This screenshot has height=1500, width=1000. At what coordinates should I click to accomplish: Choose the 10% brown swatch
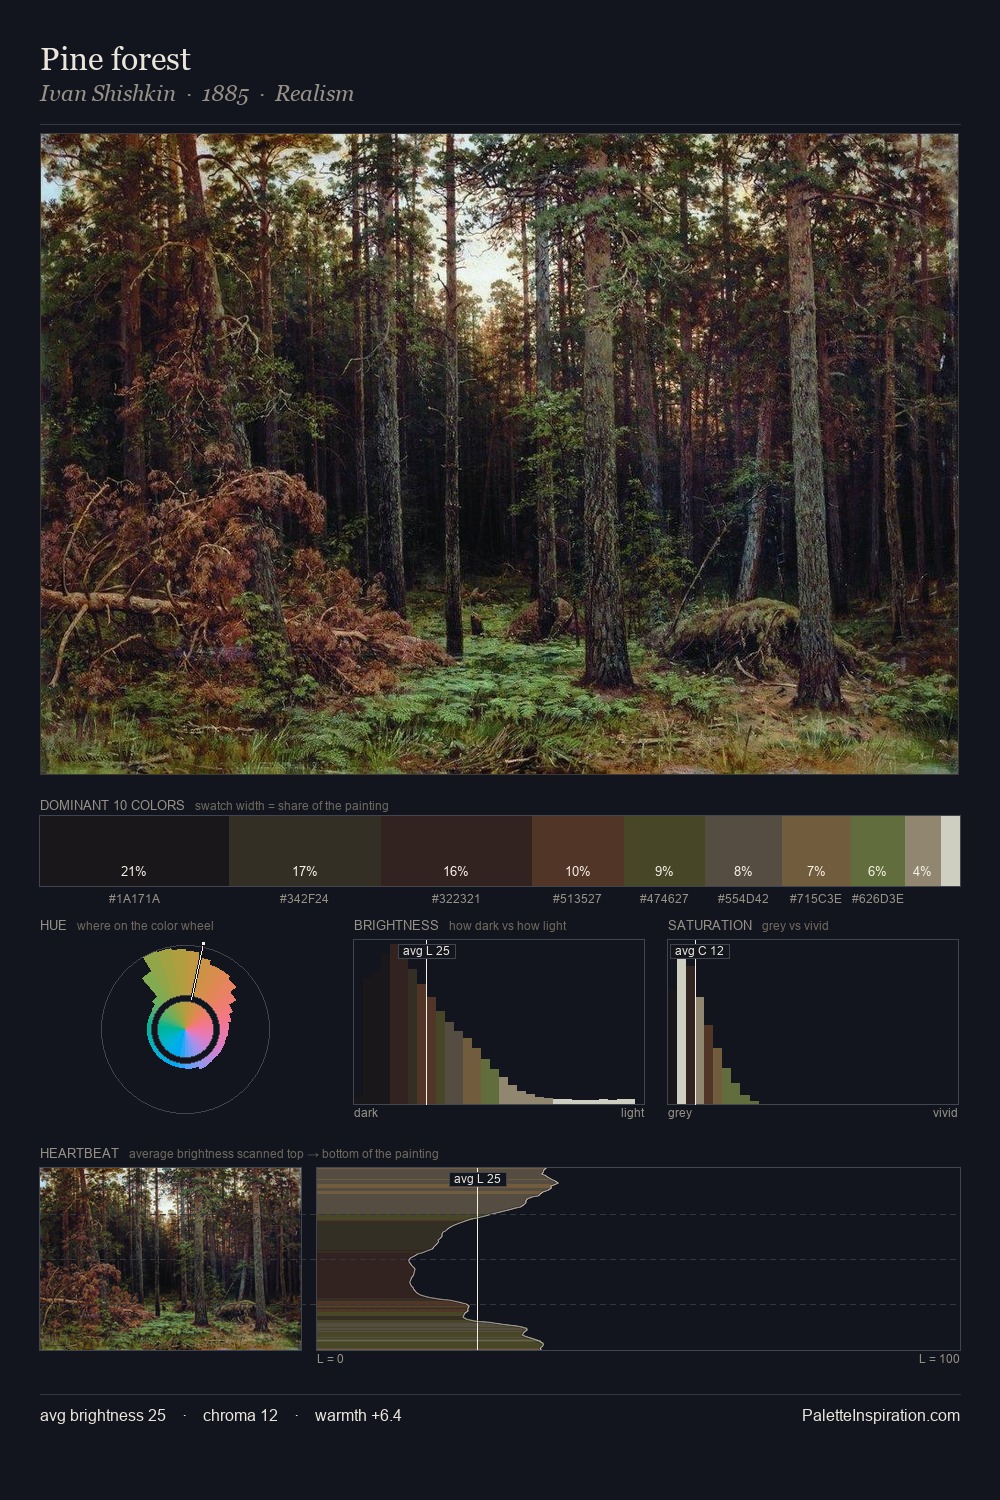click(x=578, y=851)
